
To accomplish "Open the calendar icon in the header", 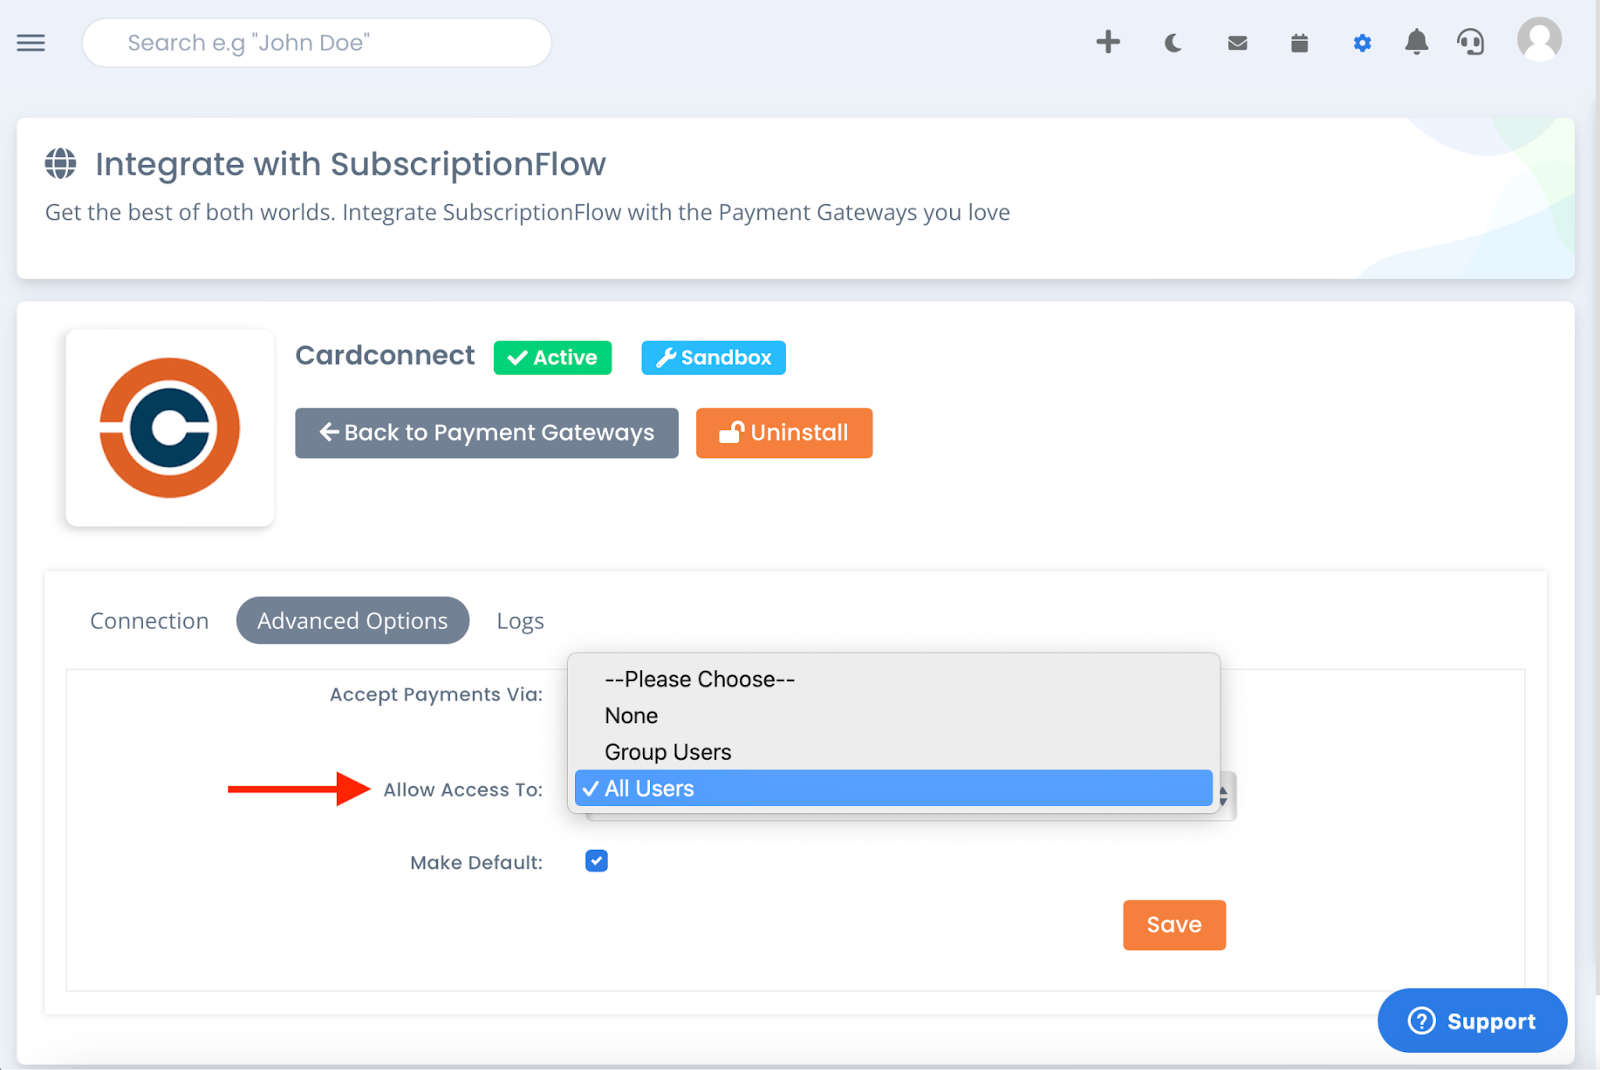I will (x=1300, y=43).
